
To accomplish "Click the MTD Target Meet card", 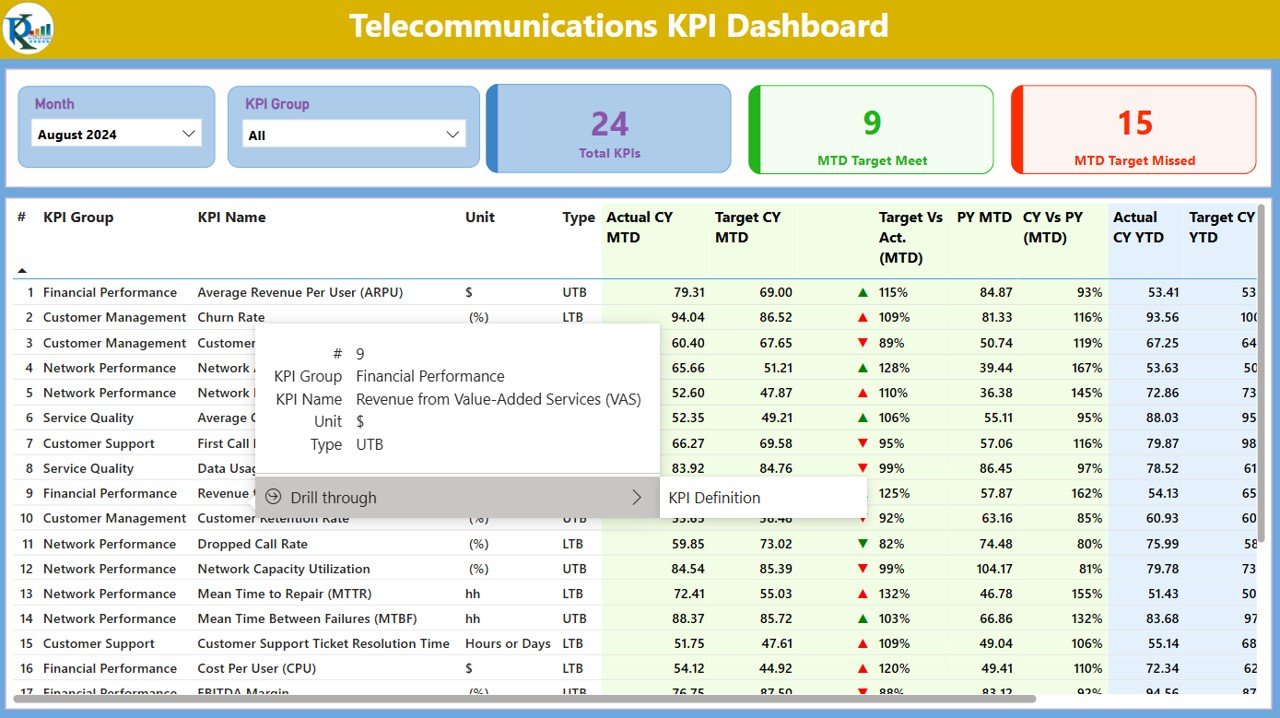I will point(871,129).
